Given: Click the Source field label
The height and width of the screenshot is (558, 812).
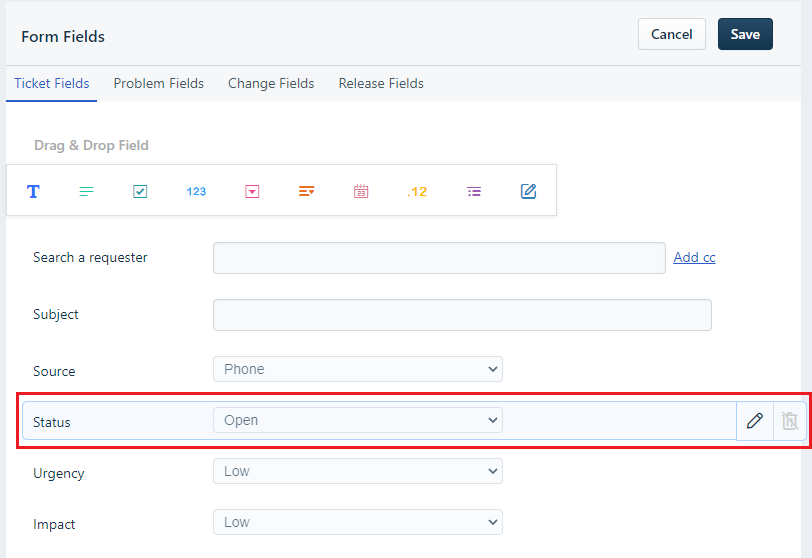Looking at the screenshot, I should point(54,371).
